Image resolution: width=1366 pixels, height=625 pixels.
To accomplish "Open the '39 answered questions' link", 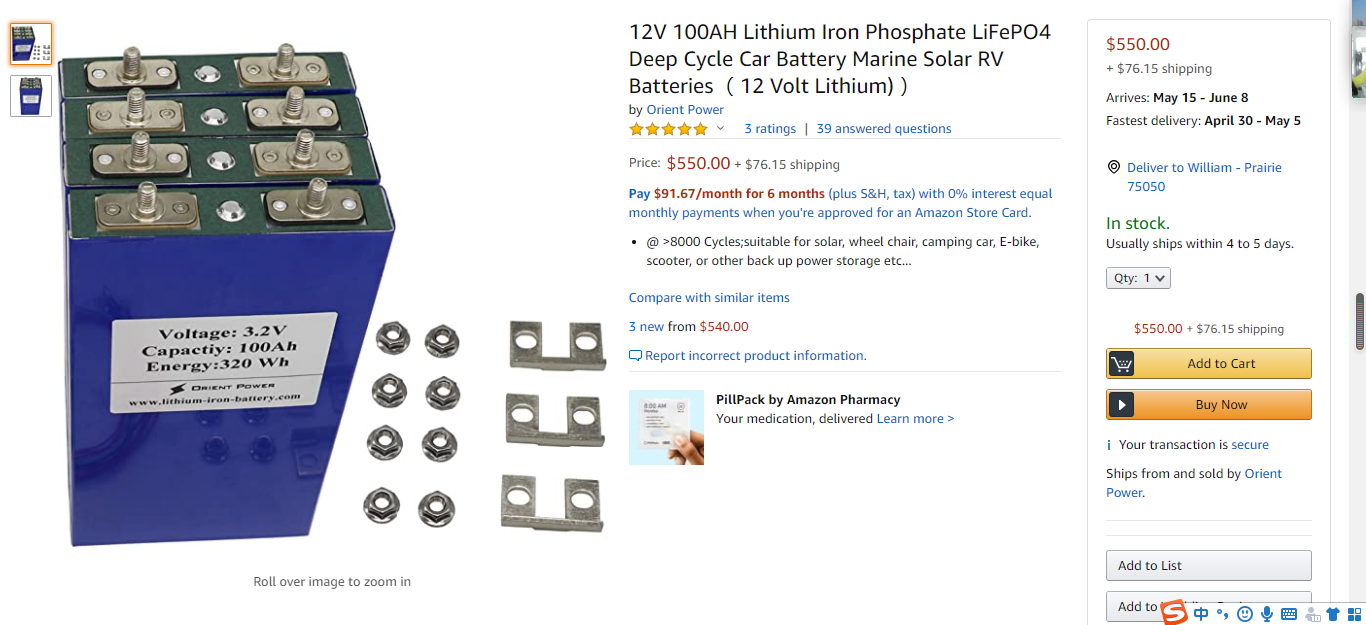I will (883, 129).
